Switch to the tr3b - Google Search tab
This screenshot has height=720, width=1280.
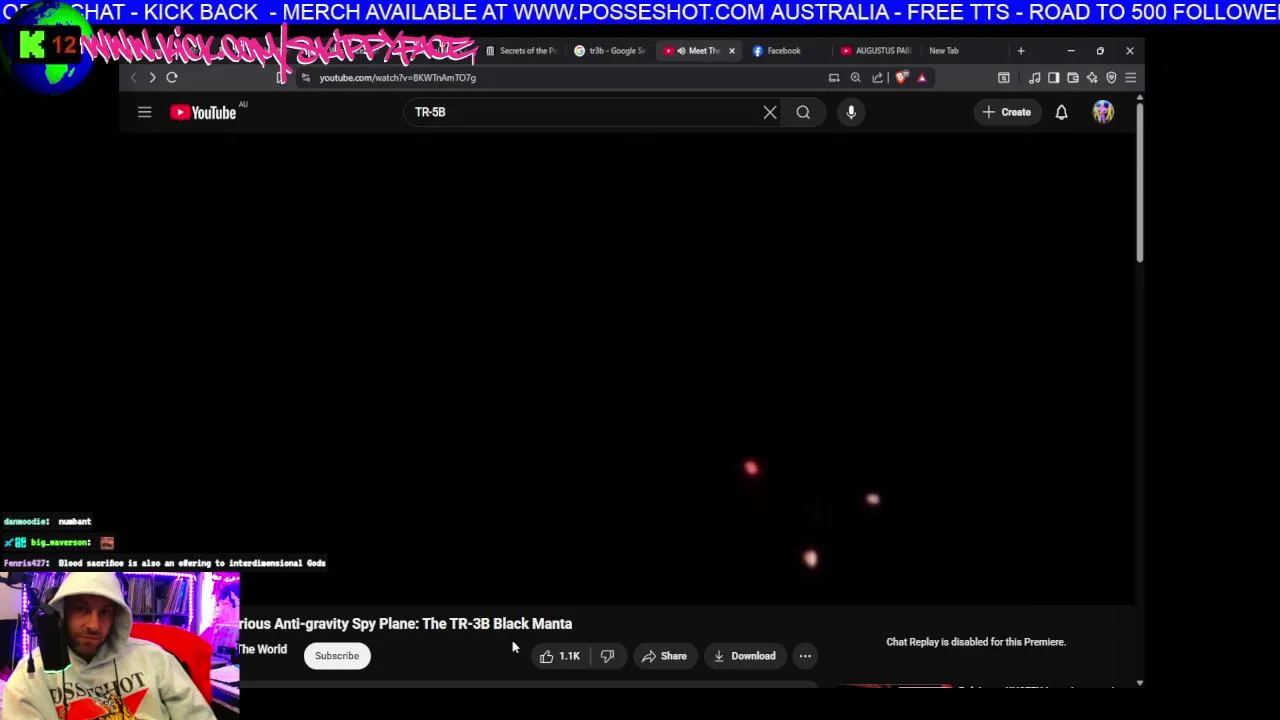click(x=610, y=50)
